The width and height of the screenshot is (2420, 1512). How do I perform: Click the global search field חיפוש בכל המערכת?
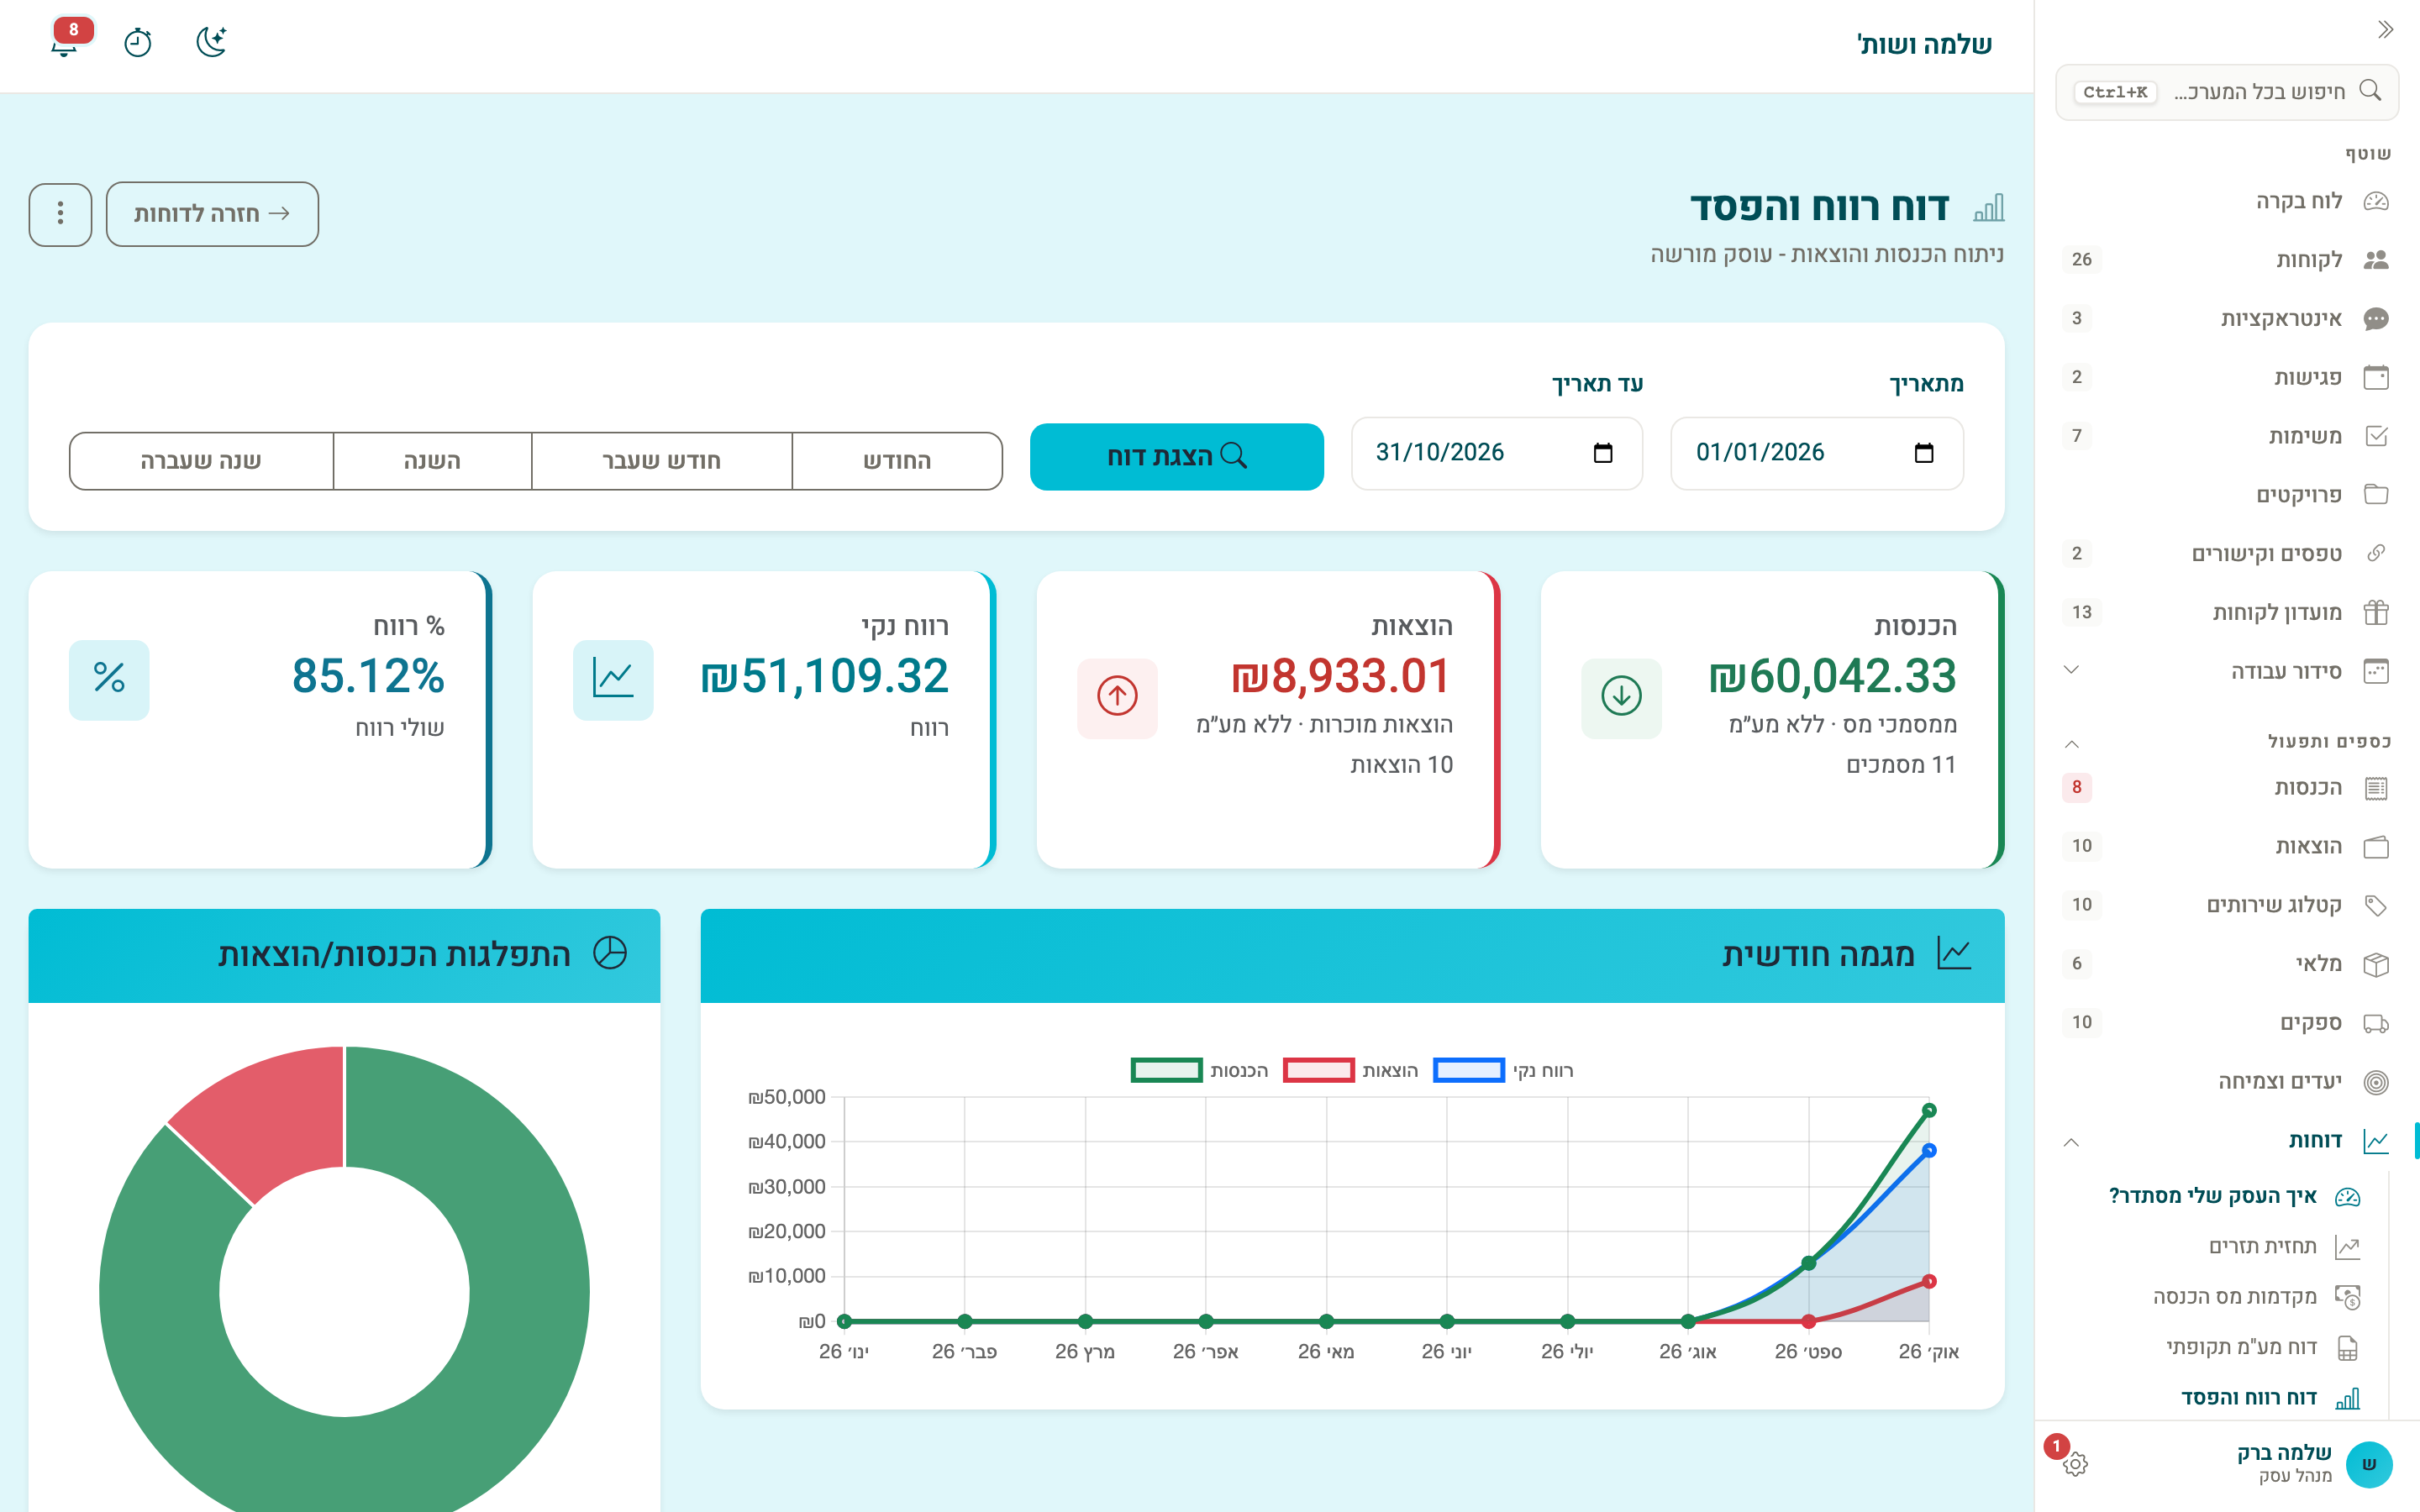point(2227,92)
